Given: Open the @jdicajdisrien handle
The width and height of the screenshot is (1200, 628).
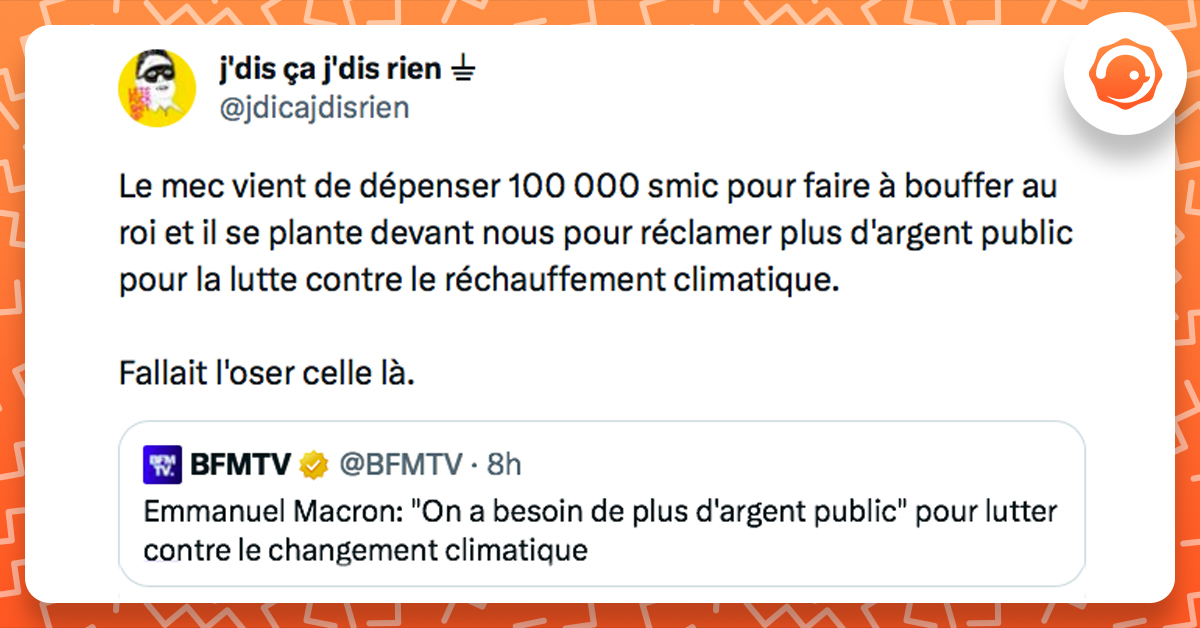Looking at the screenshot, I should (x=312, y=106).
